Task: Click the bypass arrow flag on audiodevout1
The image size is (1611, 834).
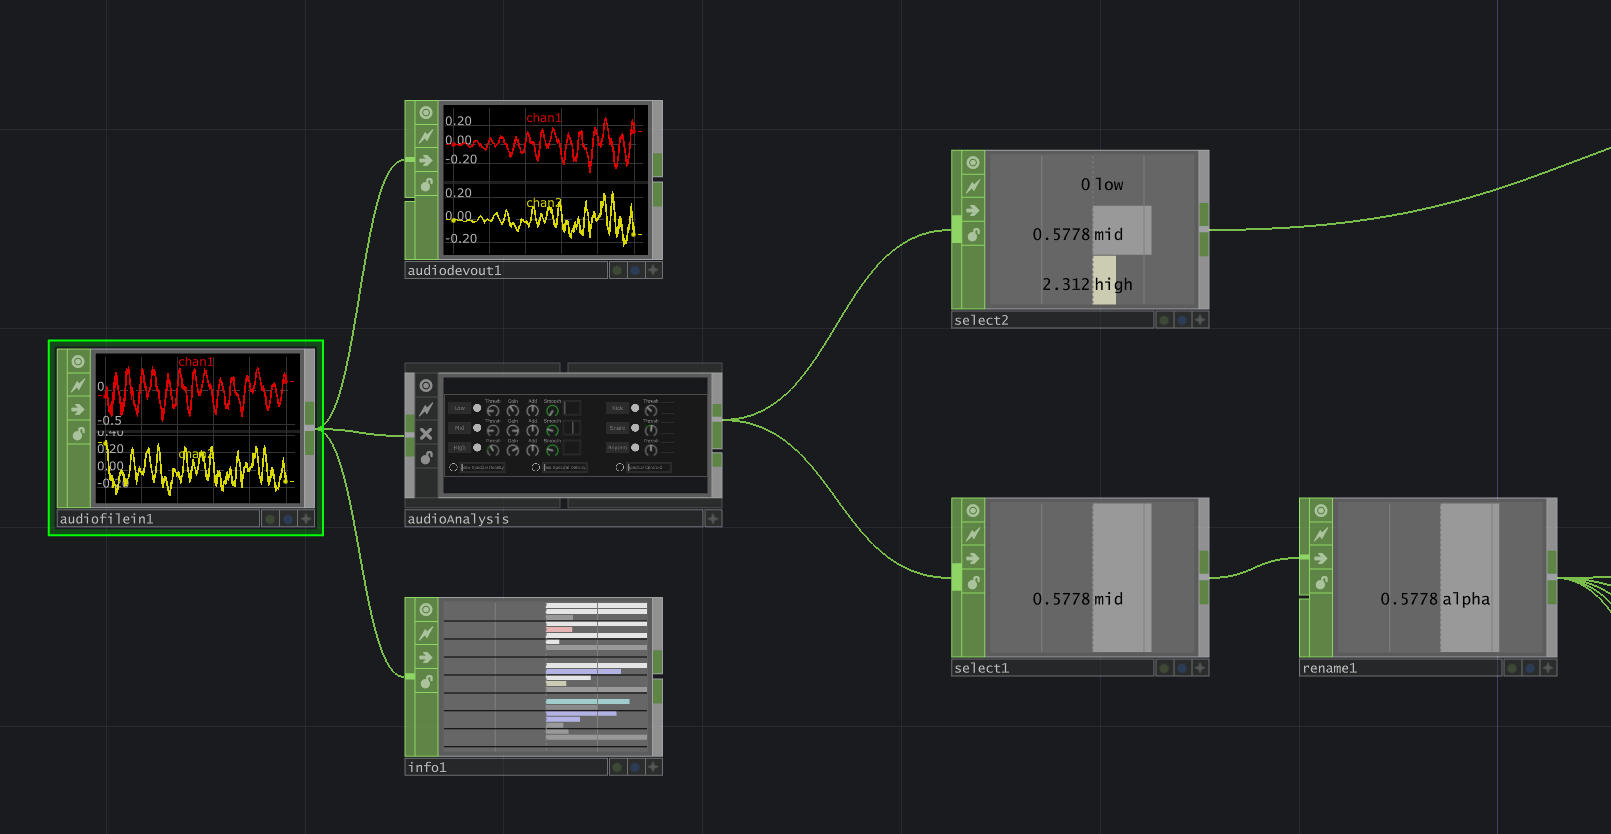Action: (x=426, y=160)
